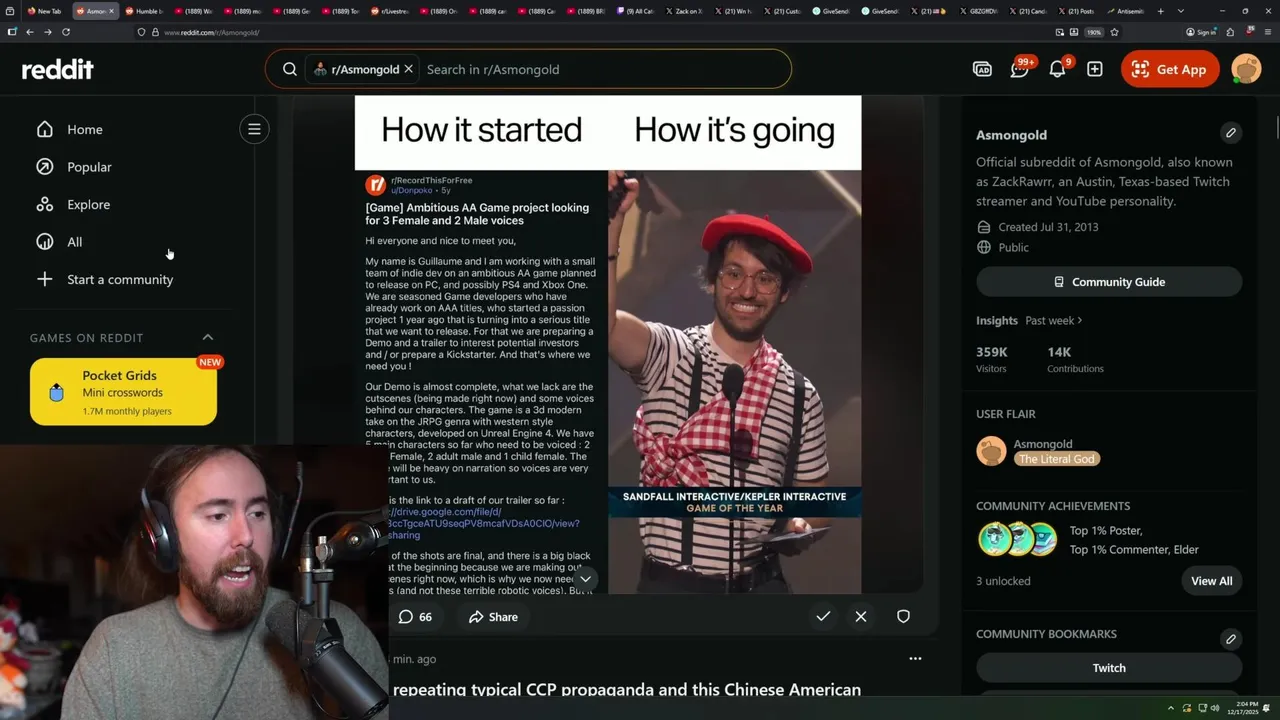Collapse the left navigation with hamburger button
The width and height of the screenshot is (1280, 720).
coord(254,128)
